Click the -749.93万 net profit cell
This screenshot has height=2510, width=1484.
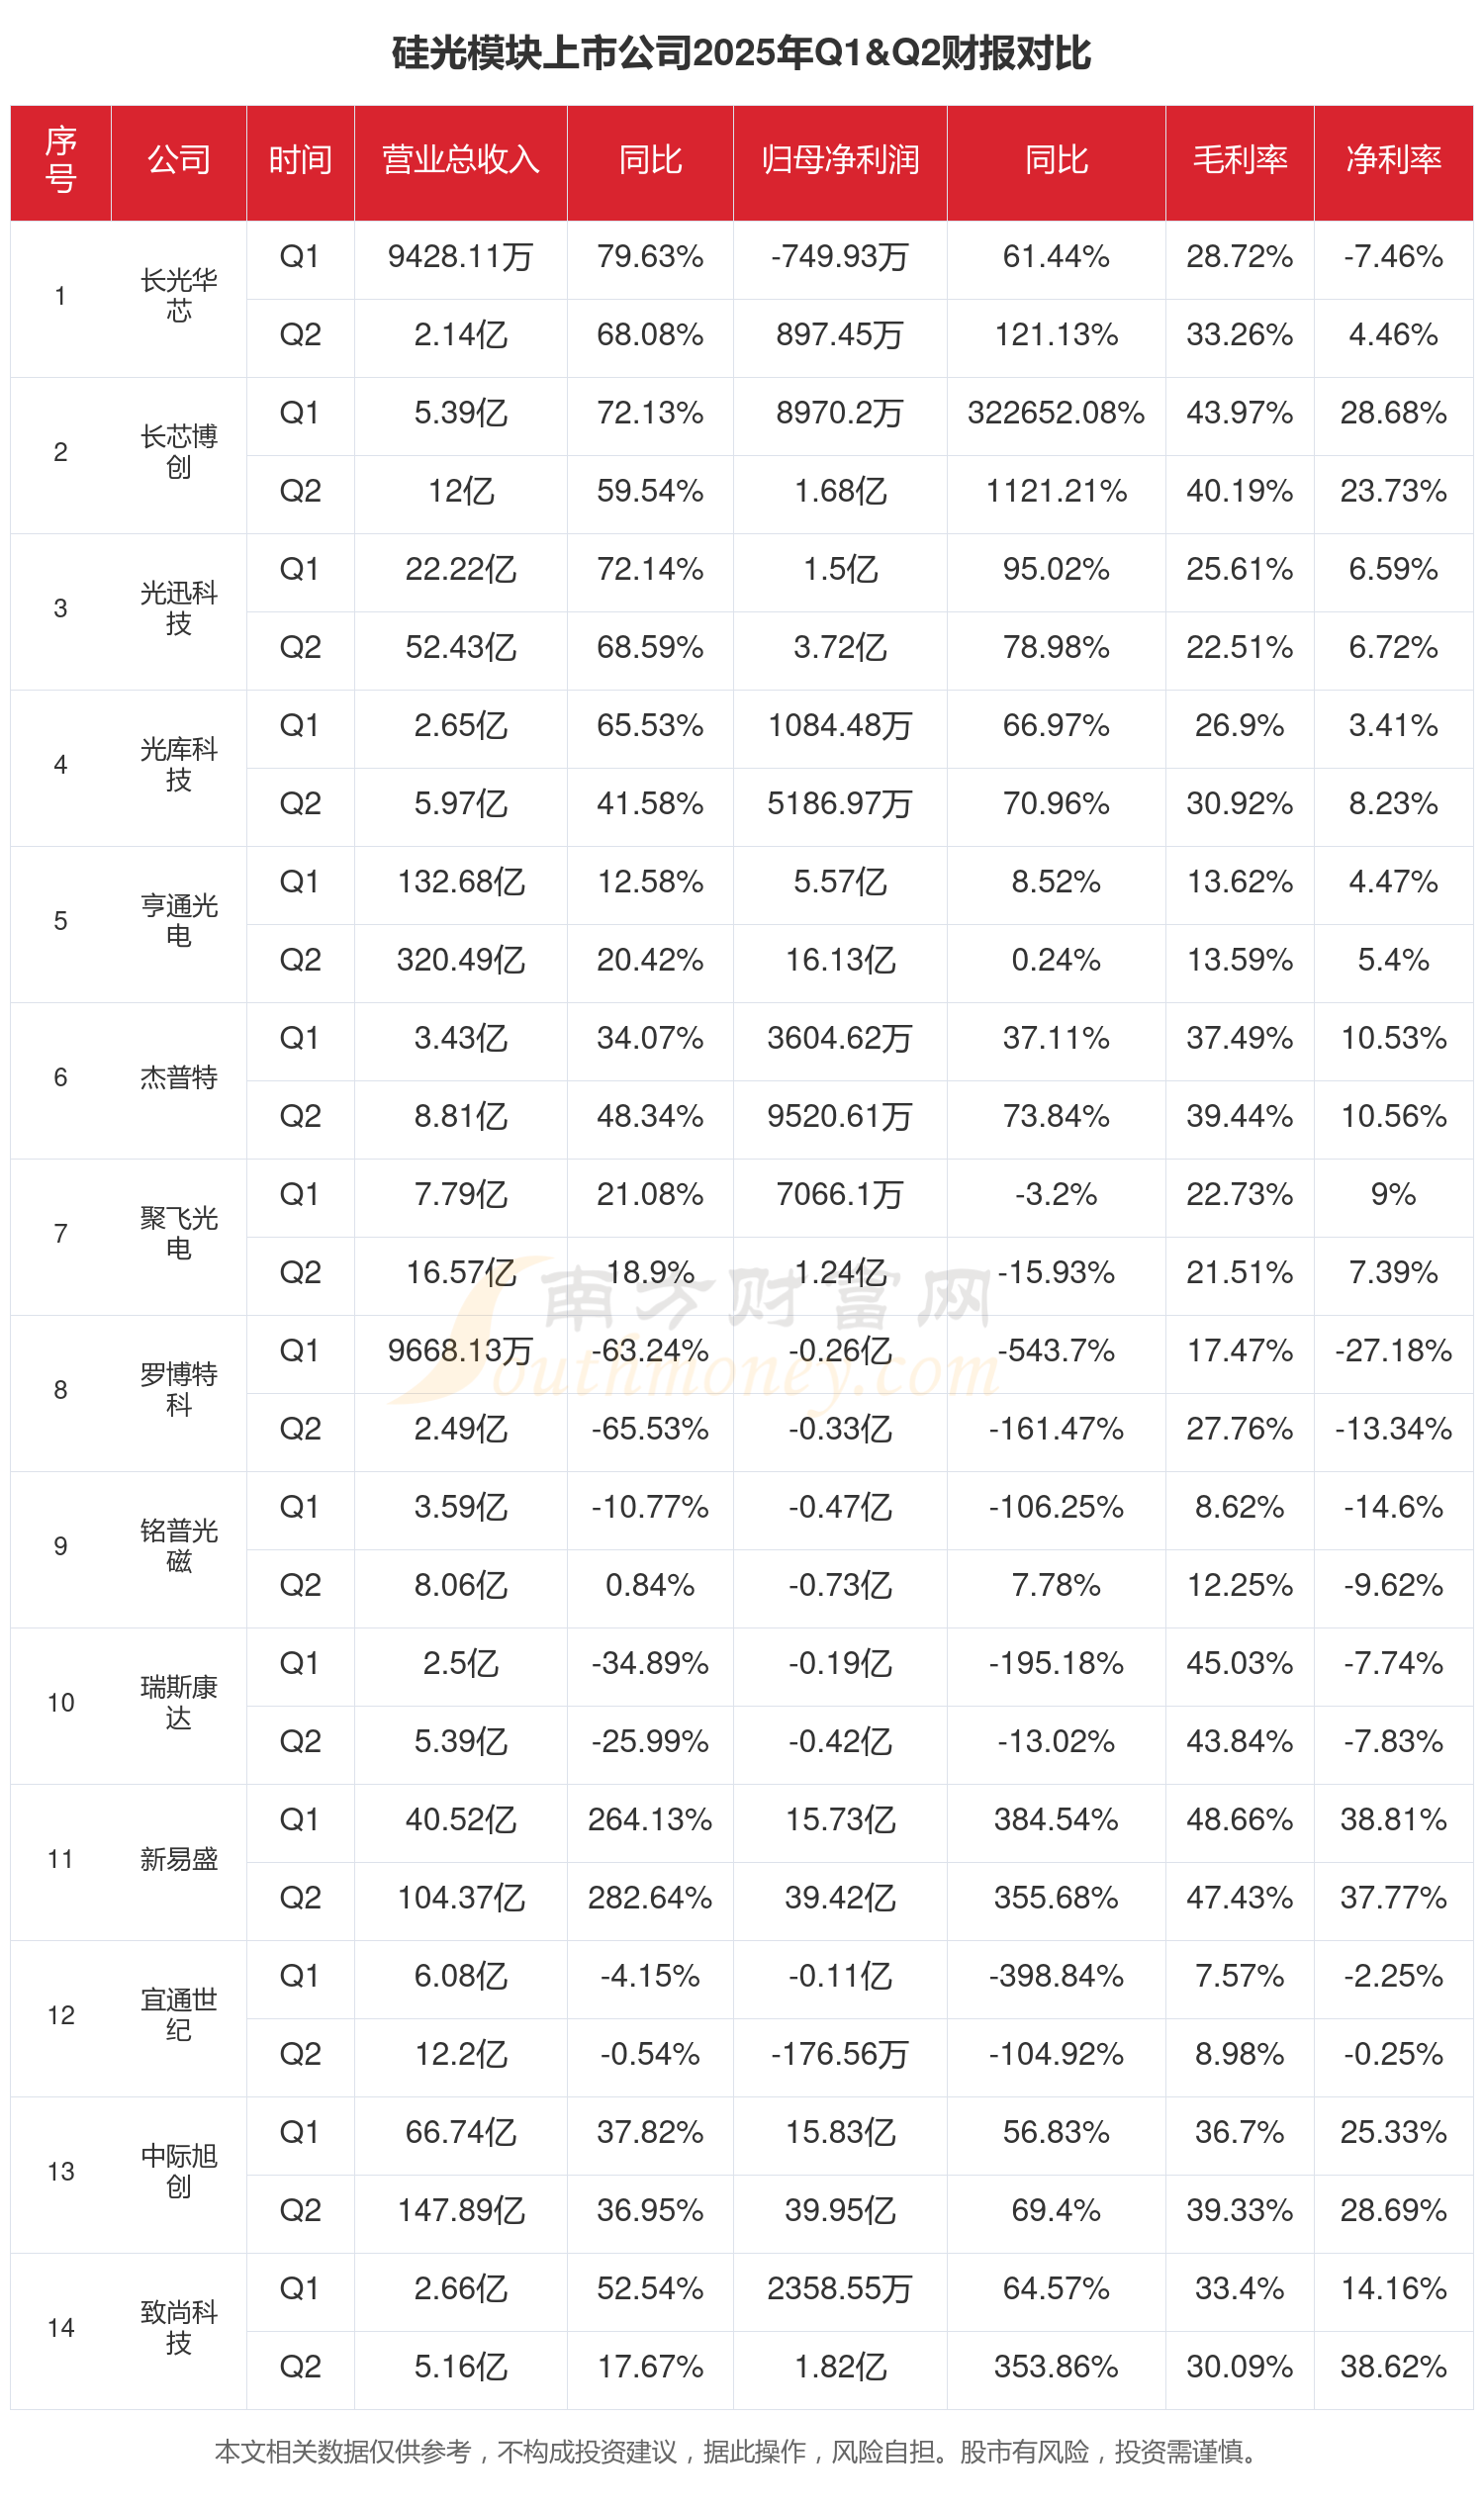pyautogui.click(x=839, y=257)
